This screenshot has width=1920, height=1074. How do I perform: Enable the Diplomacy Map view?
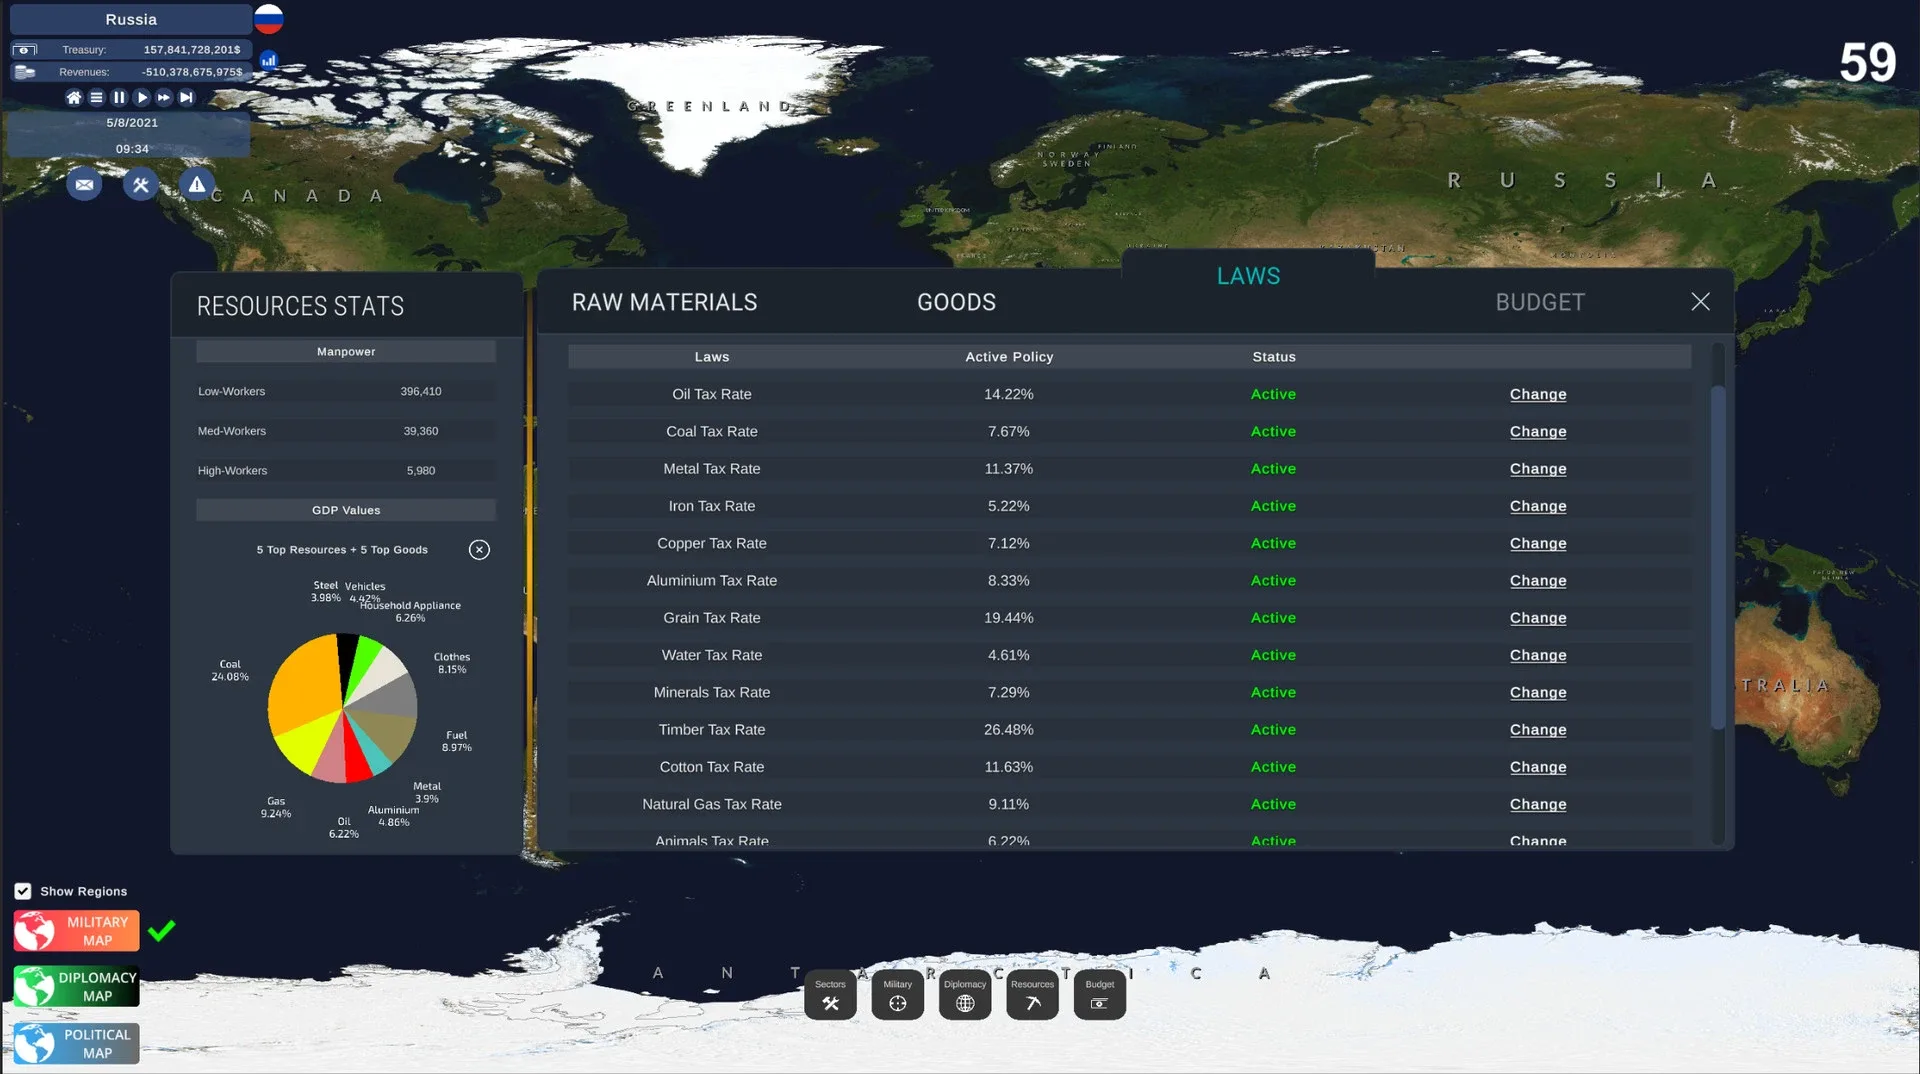[x=77, y=986]
